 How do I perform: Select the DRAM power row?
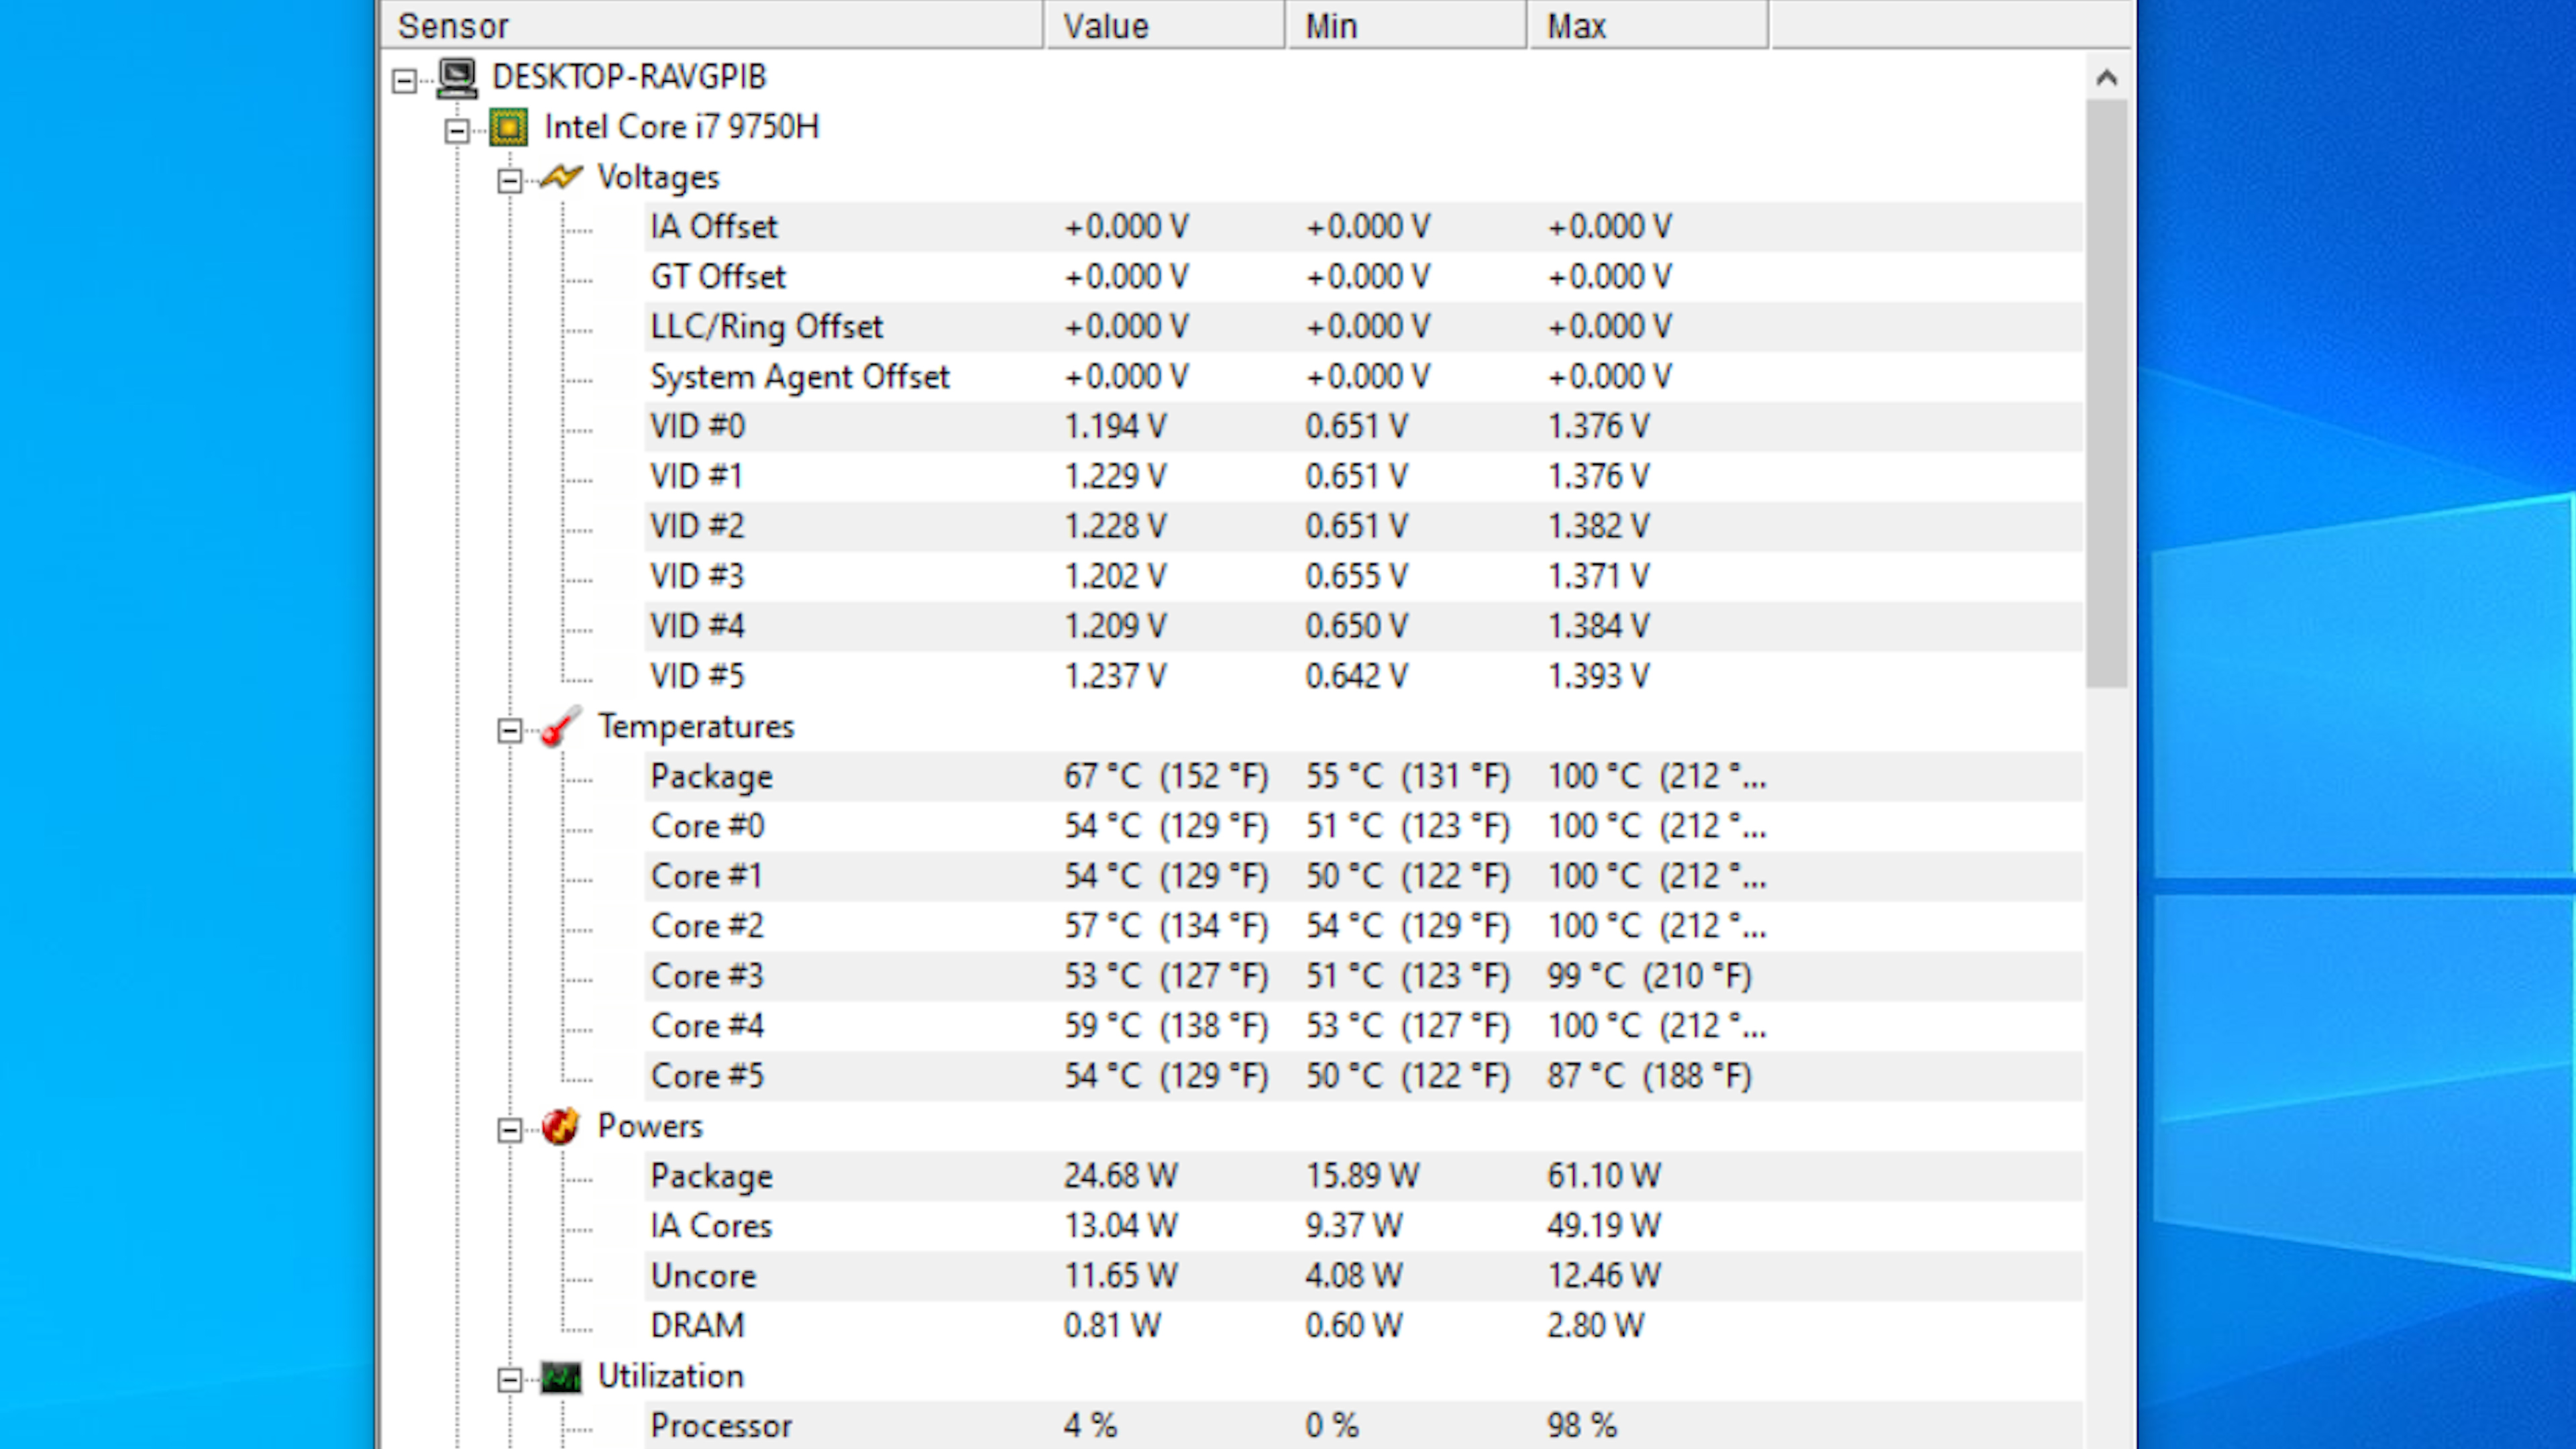point(1364,1327)
